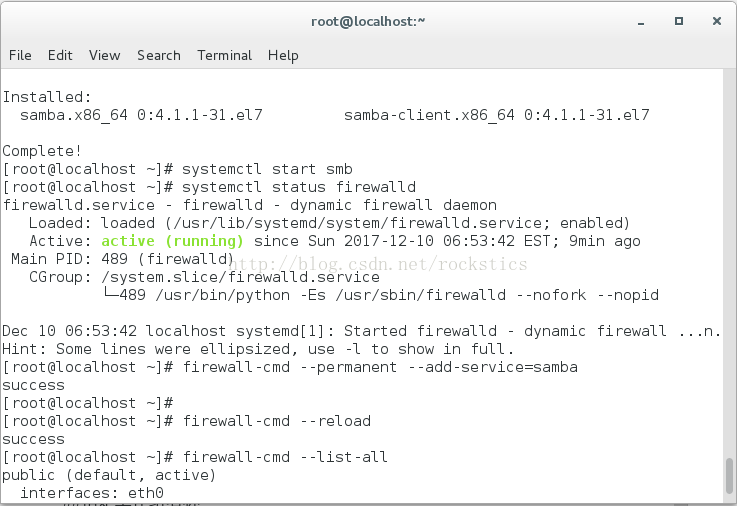This screenshot has width=737, height=506.
Task: Open the View menu
Action: click(105, 55)
